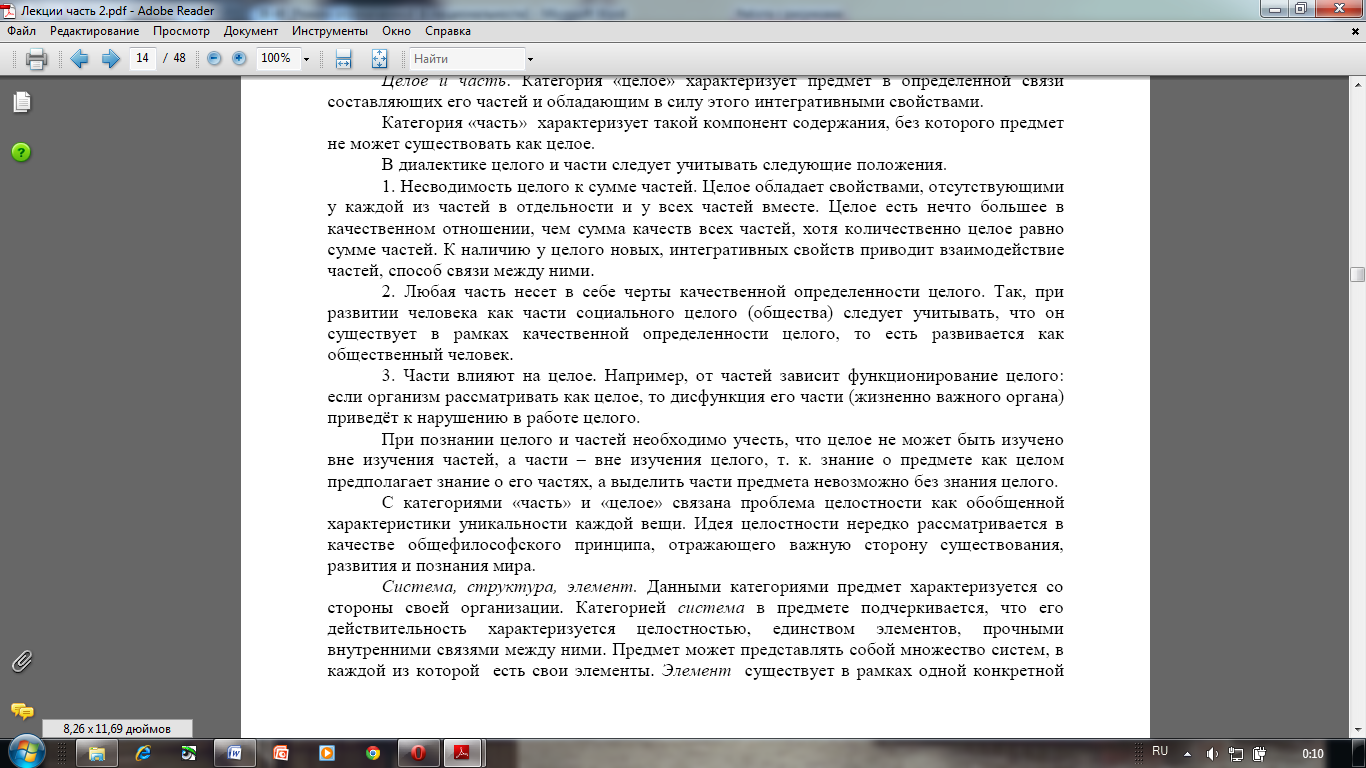The height and width of the screenshot is (768, 1366).
Task: Click the Show Desktop button
Action: coord(1359,753)
